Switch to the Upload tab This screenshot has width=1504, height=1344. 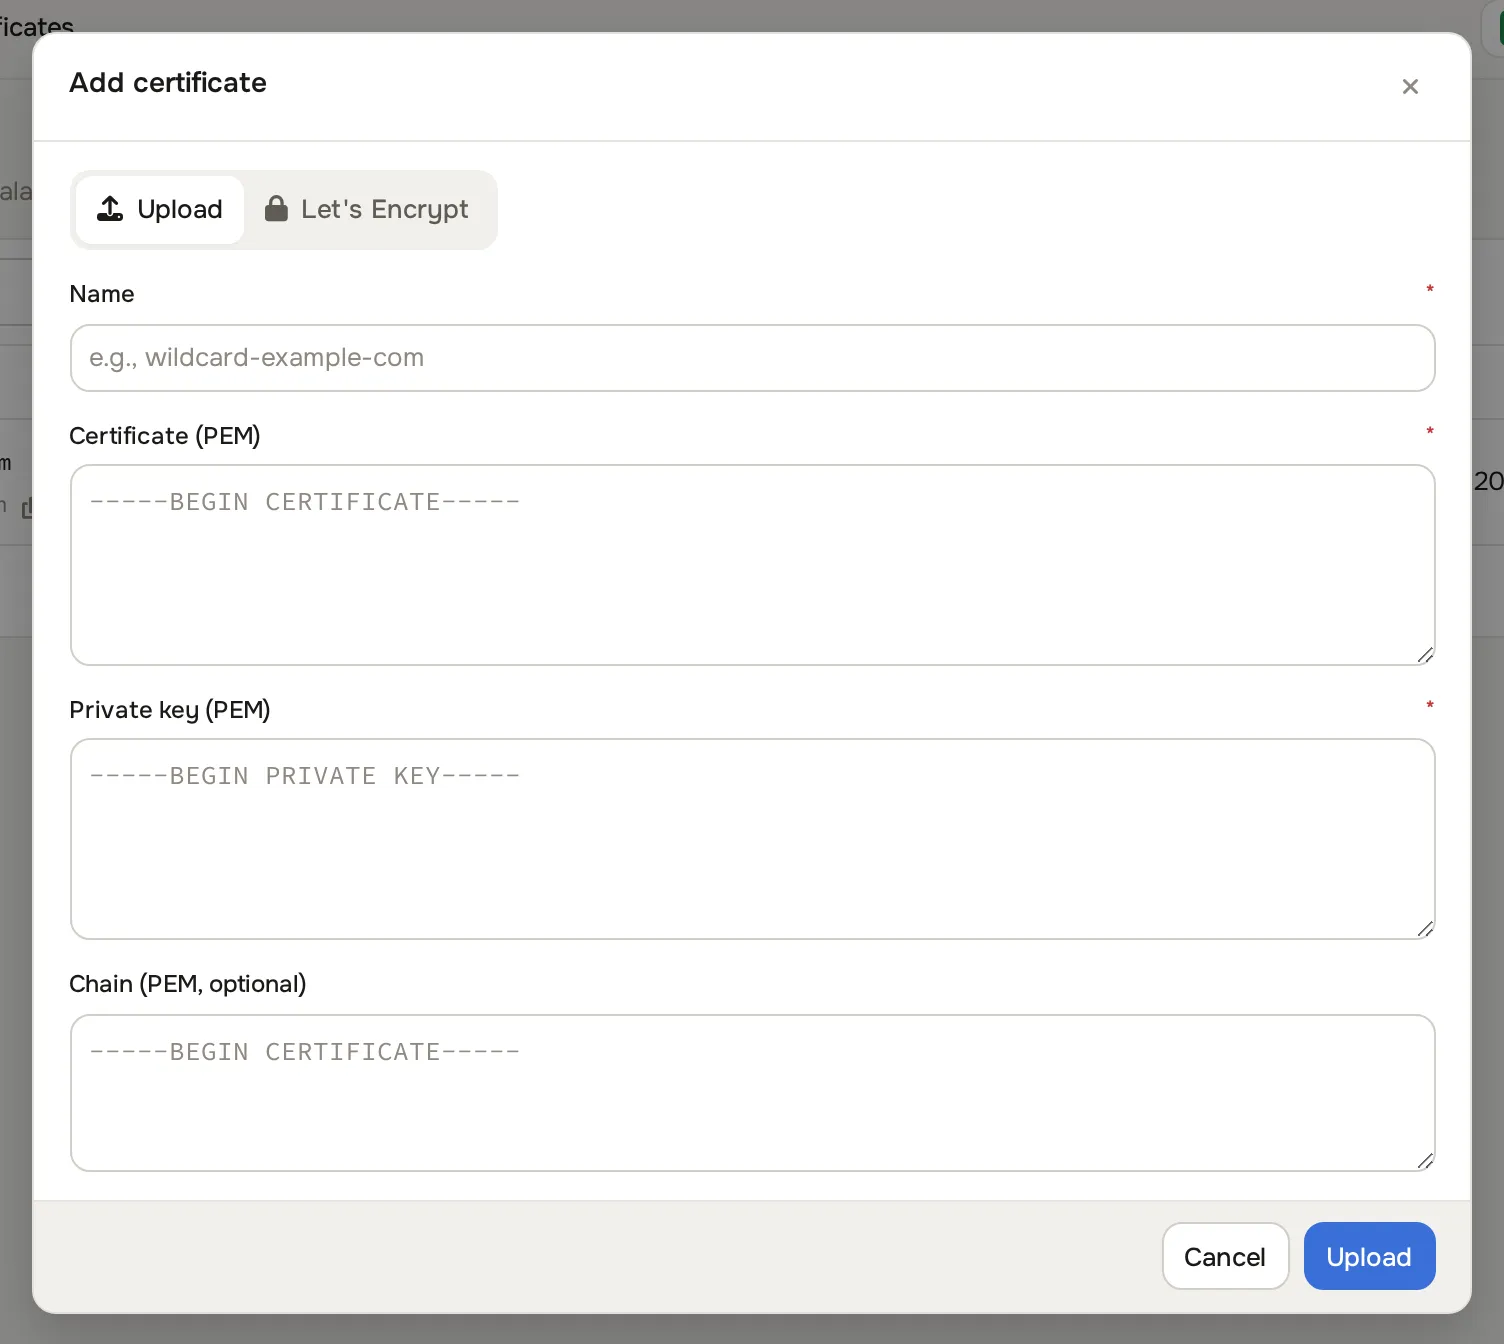160,209
